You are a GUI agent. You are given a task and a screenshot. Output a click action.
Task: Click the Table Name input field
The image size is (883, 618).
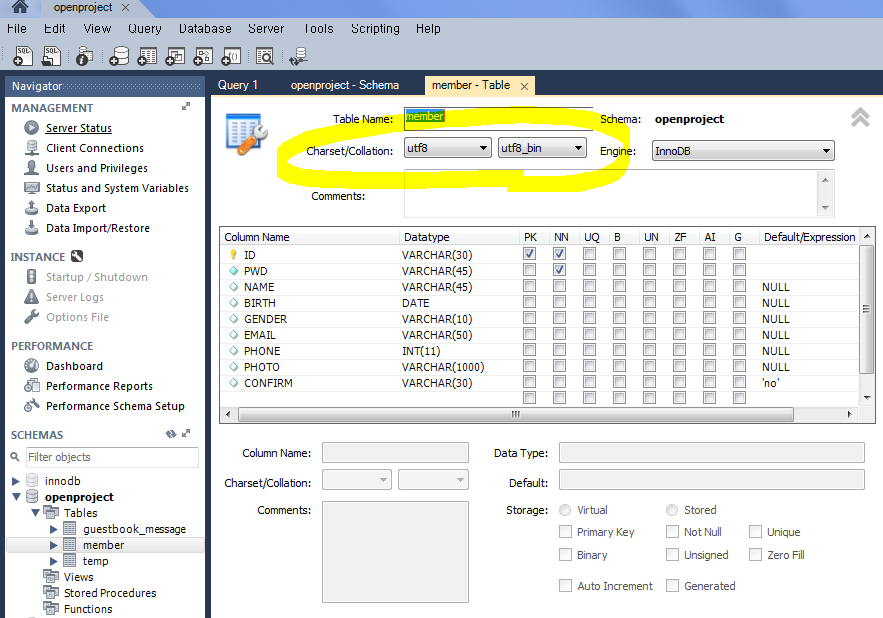click(498, 117)
